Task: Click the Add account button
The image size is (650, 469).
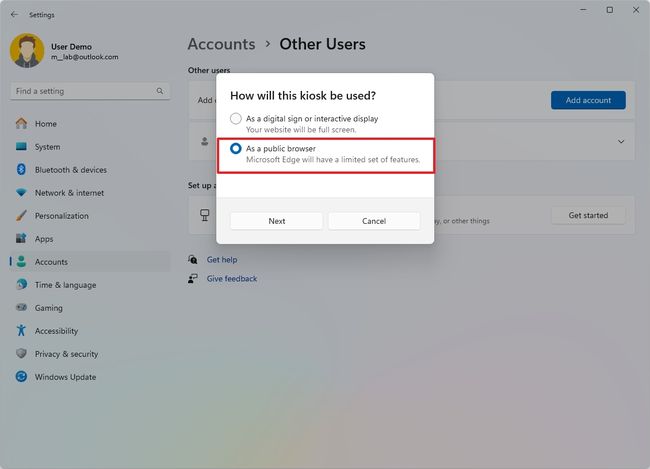Action: pos(588,100)
